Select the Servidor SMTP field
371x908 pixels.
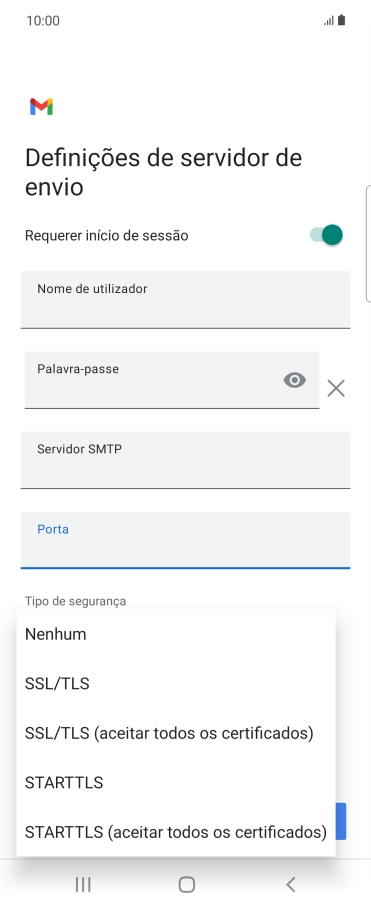[x=185, y=460]
